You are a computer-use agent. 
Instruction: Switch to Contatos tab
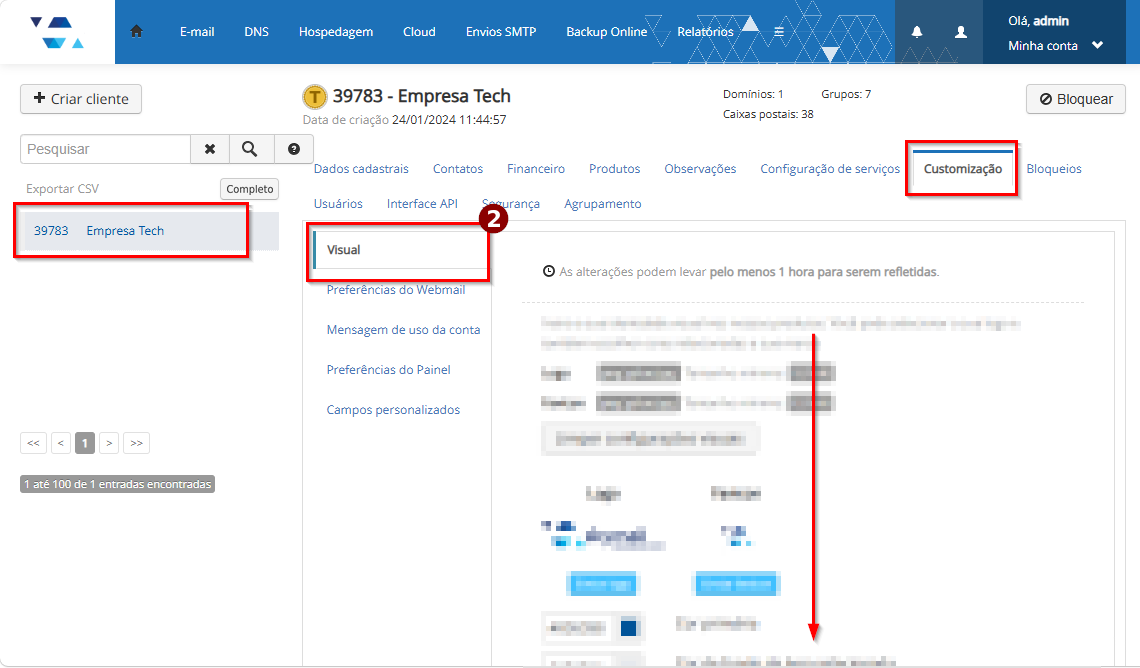pos(458,169)
